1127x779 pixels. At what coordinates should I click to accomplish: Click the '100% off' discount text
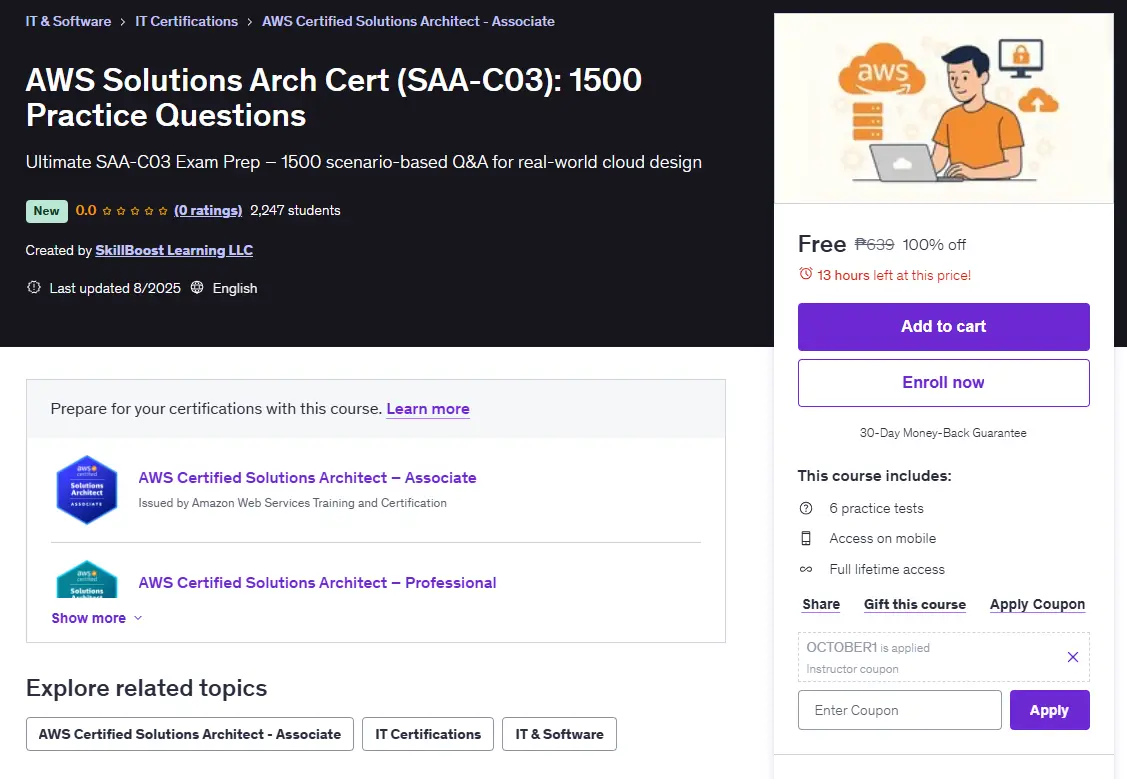(x=934, y=244)
